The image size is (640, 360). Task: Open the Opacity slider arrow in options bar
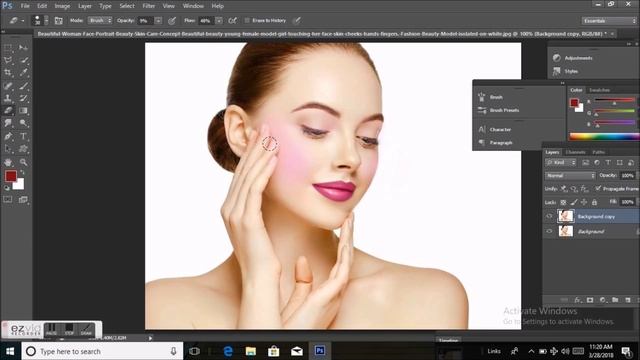(158, 20)
